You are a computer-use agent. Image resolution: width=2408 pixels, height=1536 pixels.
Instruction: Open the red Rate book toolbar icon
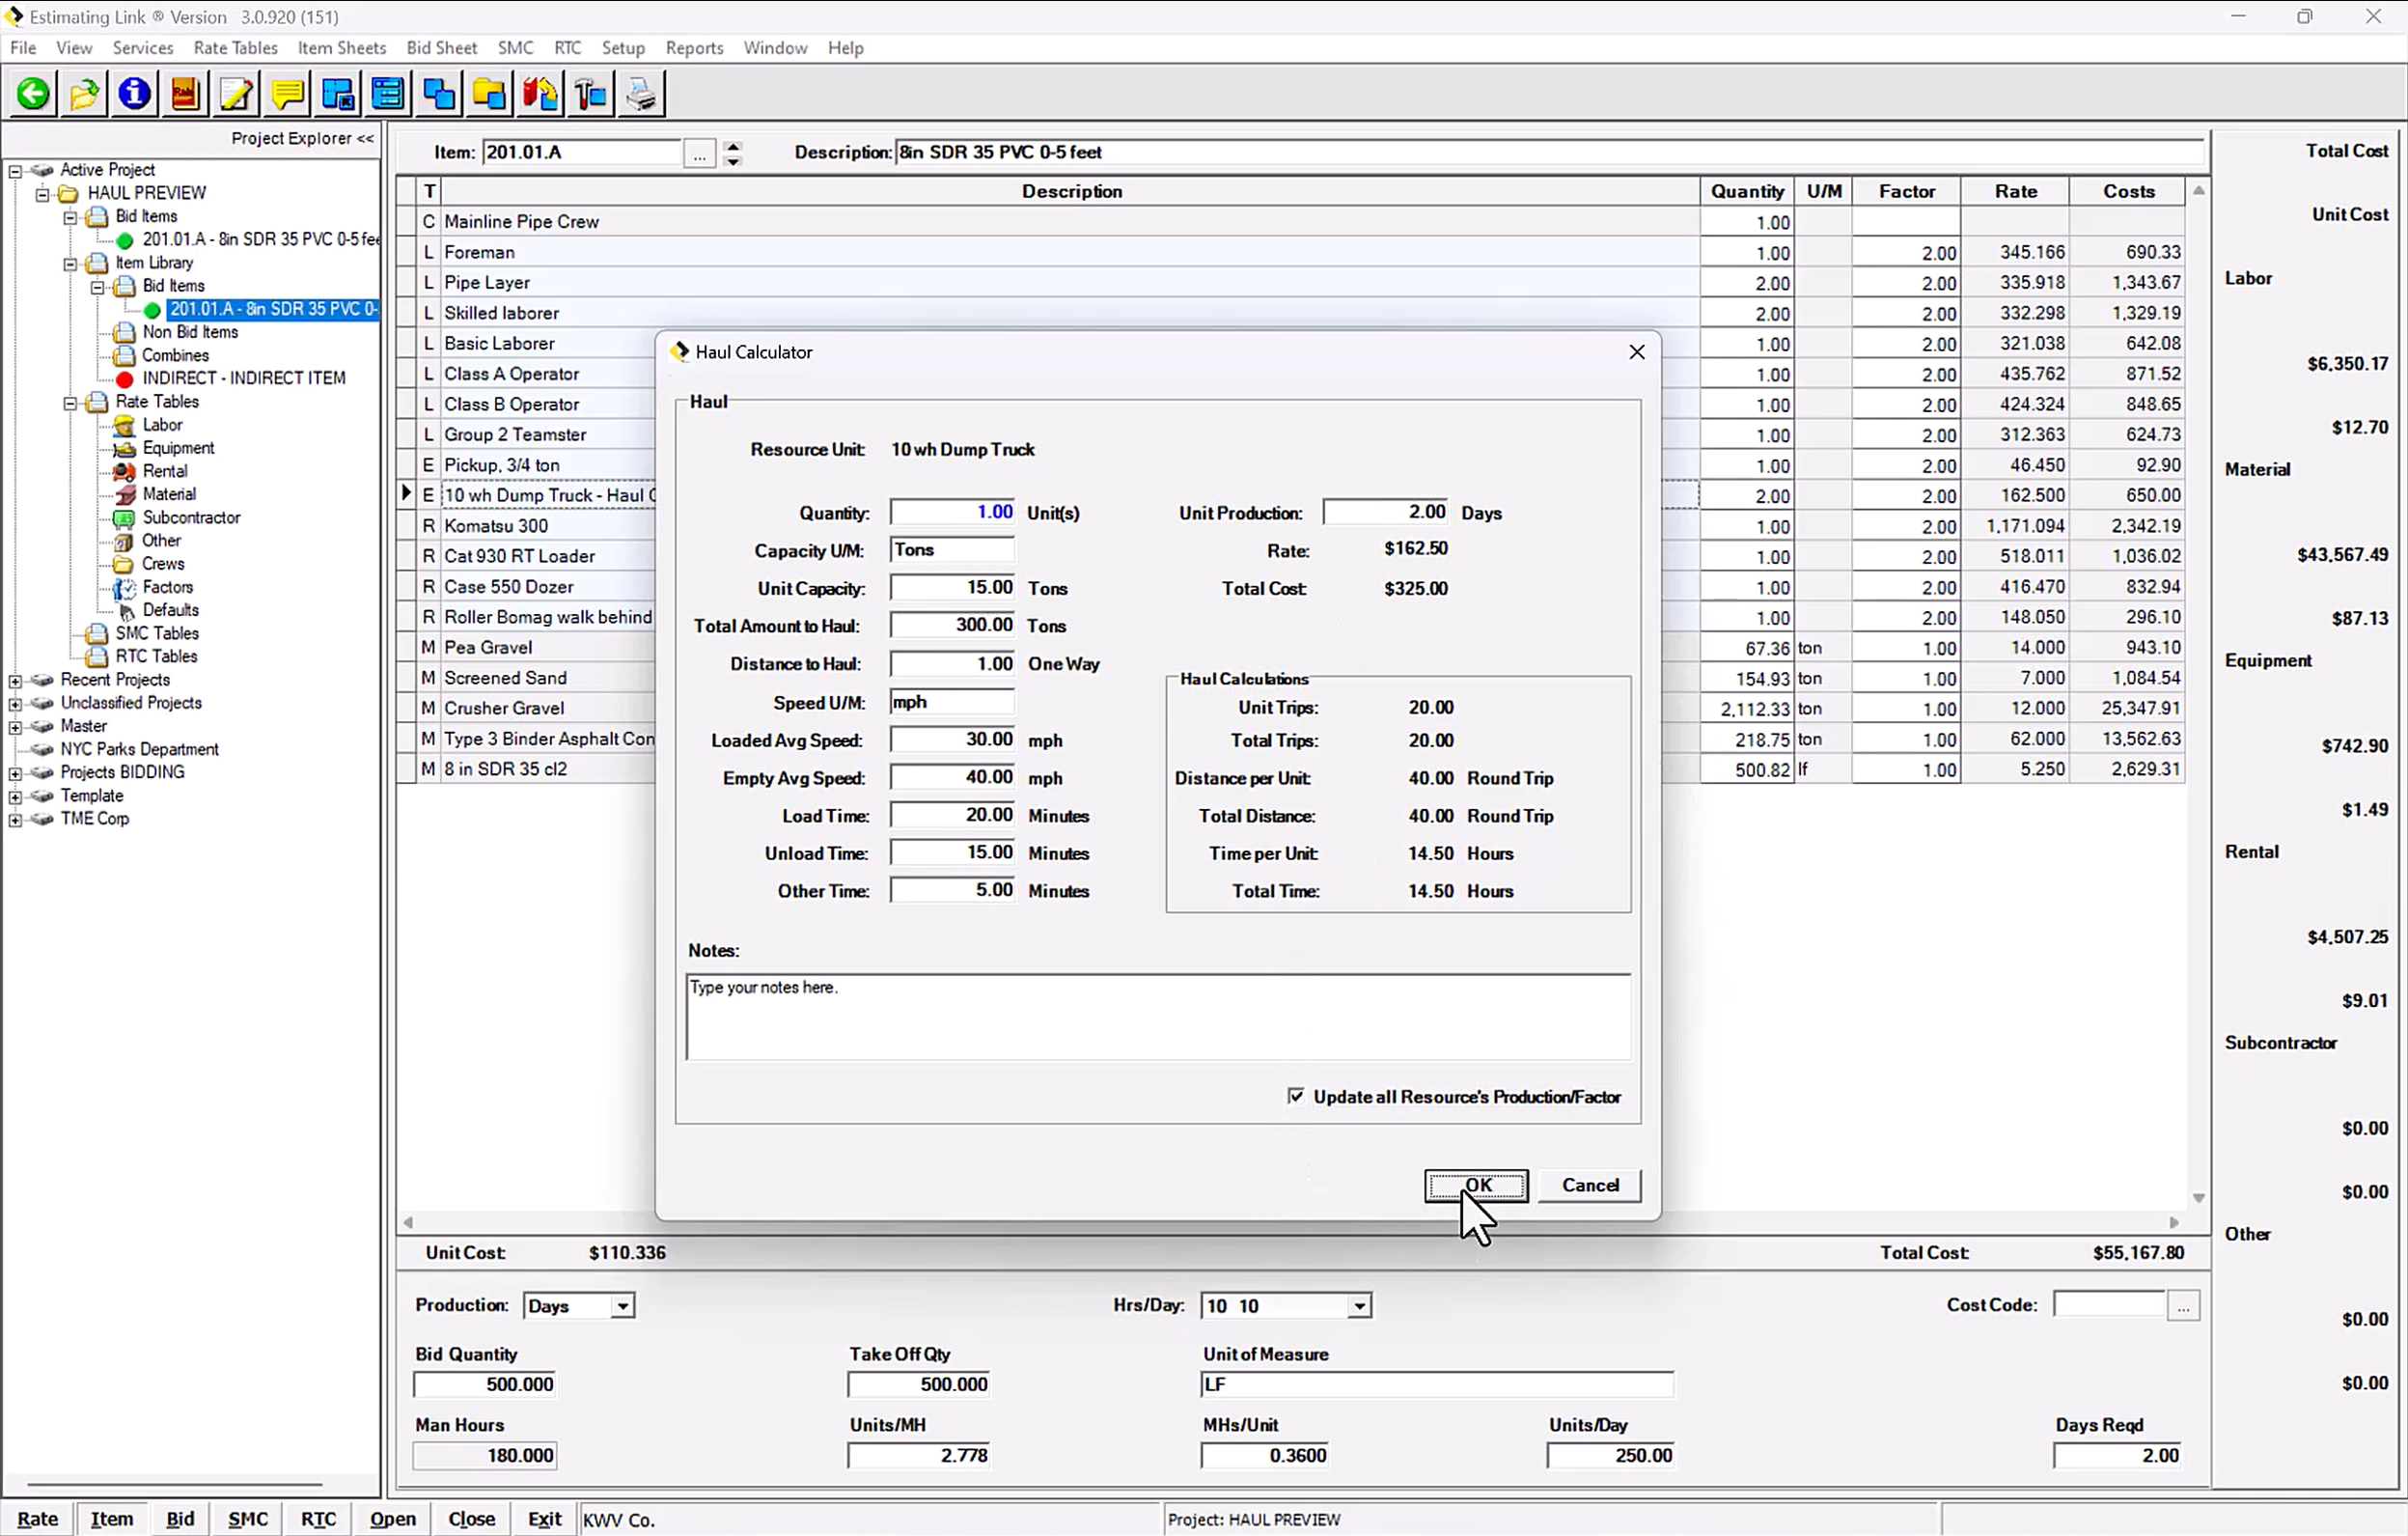pos(185,93)
